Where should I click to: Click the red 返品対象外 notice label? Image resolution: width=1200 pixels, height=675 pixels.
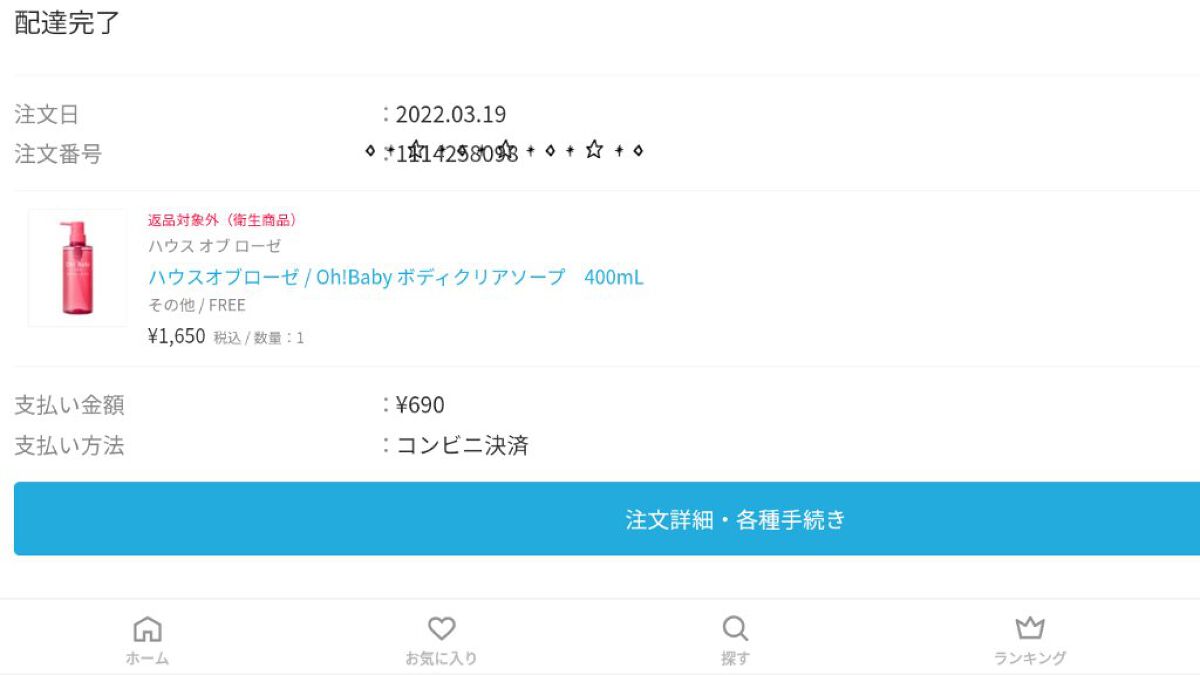[x=222, y=220]
